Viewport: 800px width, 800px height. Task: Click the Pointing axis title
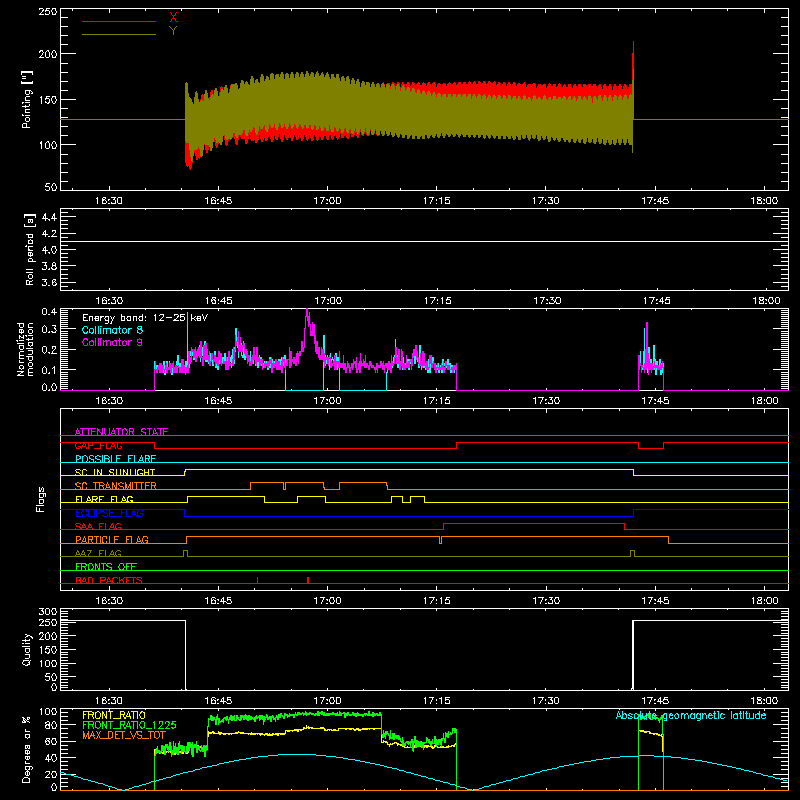coord(26,99)
